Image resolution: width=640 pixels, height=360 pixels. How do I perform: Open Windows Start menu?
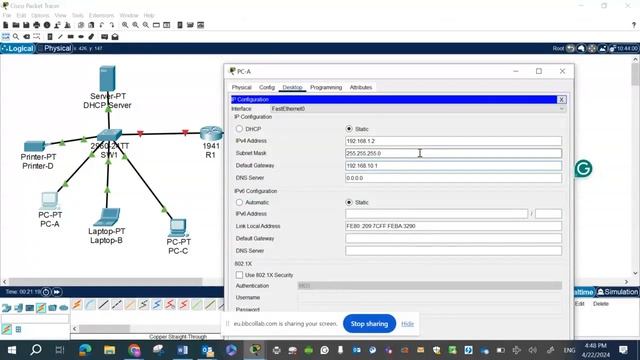click(x=11, y=350)
